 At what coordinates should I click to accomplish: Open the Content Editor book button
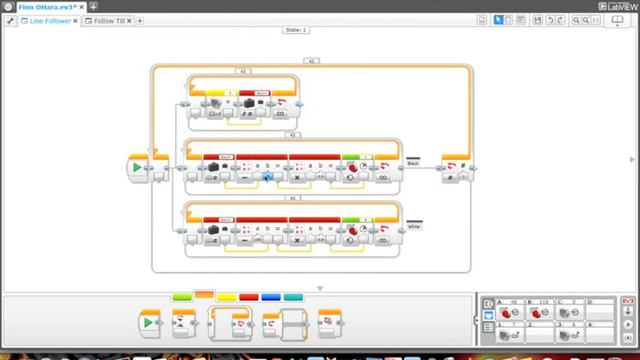617,20
